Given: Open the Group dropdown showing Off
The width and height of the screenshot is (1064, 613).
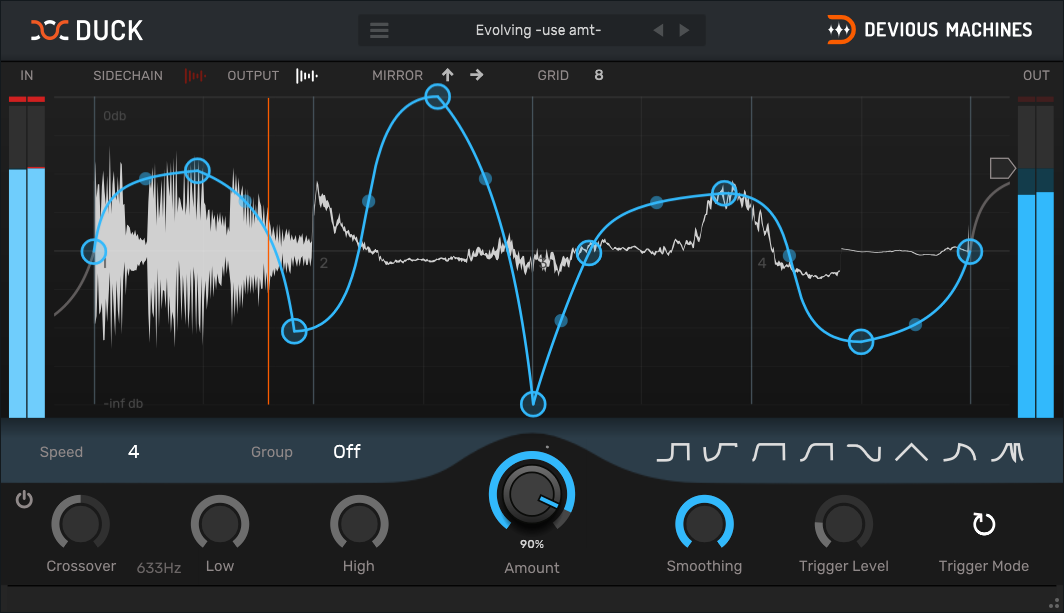Looking at the screenshot, I should pos(347,452).
